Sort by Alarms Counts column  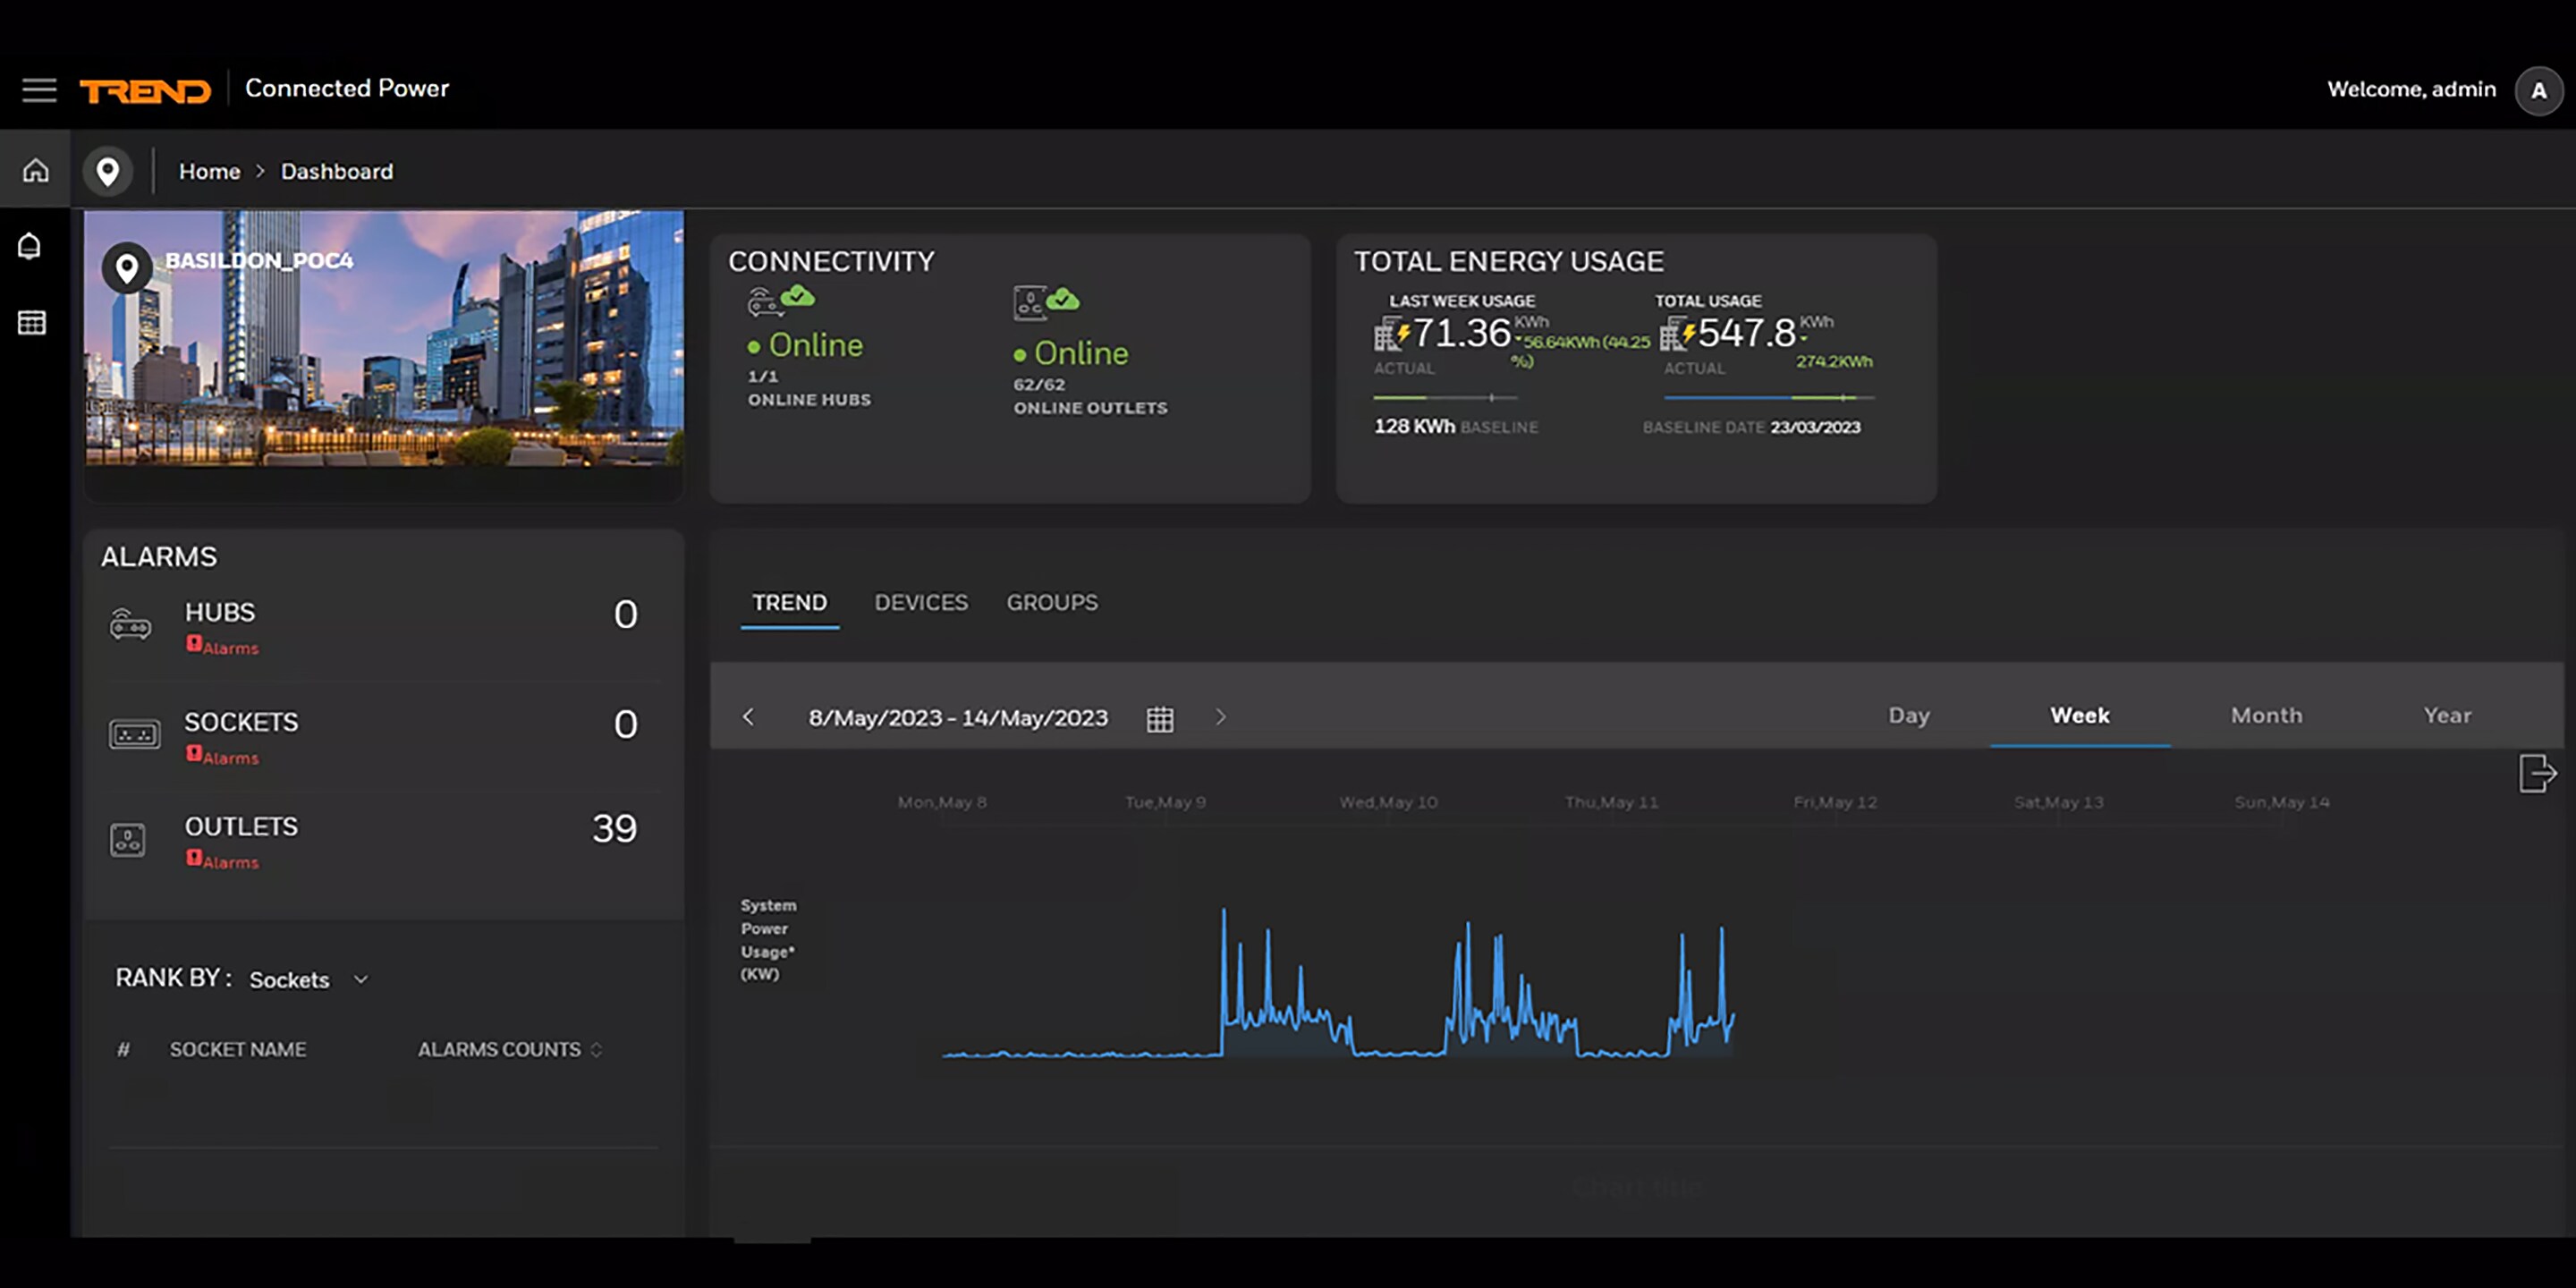[x=510, y=1049]
